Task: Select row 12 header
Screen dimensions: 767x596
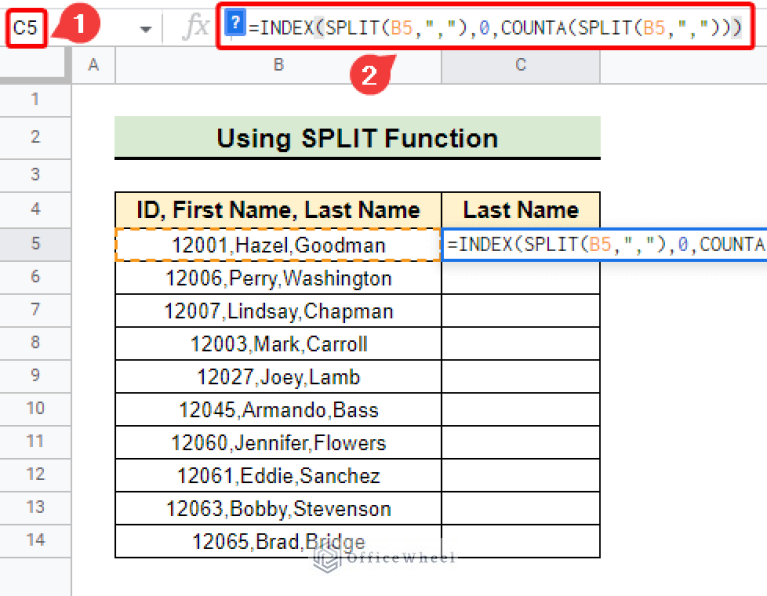Action: pyautogui.click(x=35, y=475)
